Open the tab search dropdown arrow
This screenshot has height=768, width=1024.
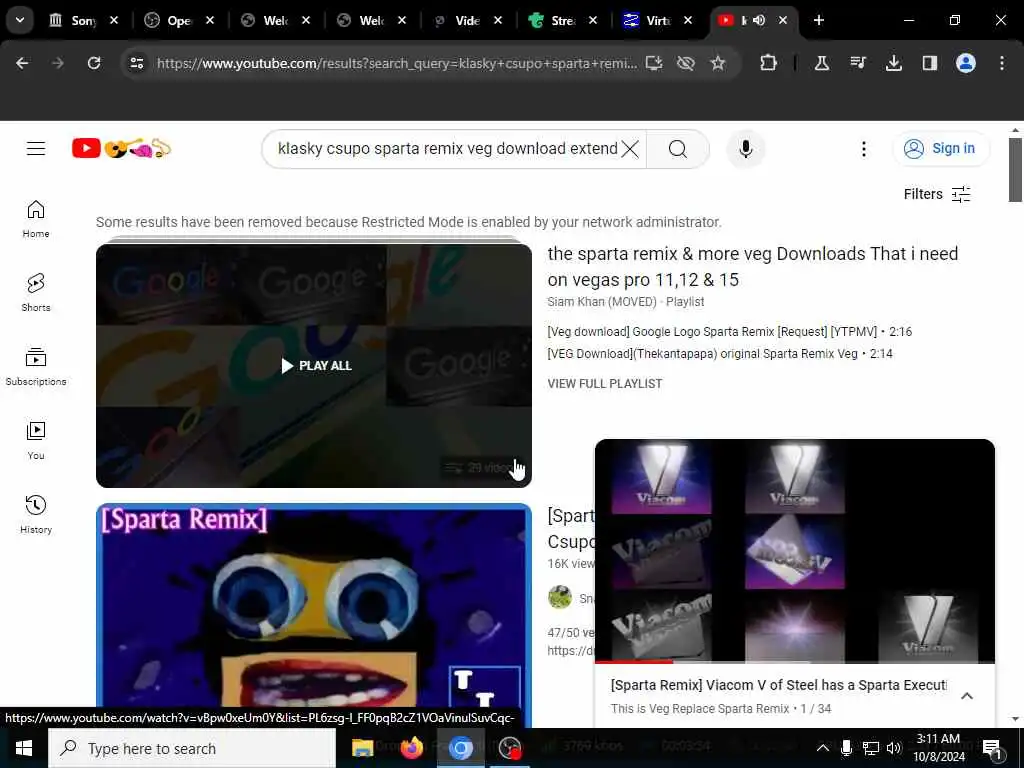(20, 20)
